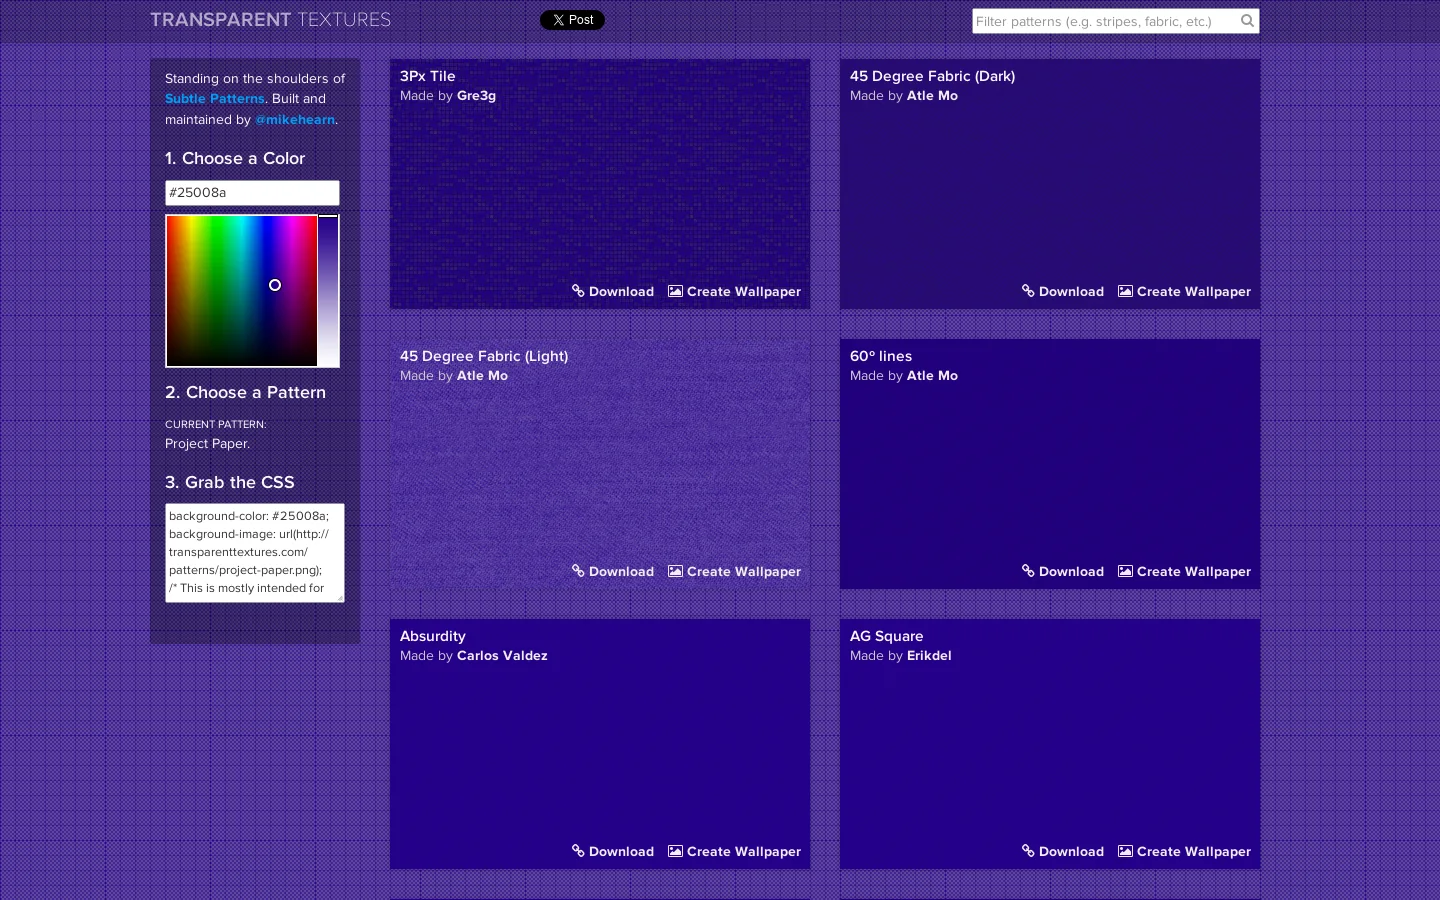Click download chain icon for 45 Degree Fabric (Light)
Image resolution: width=1440 pixels, height=900 pixels.
(x=578, y=571)
